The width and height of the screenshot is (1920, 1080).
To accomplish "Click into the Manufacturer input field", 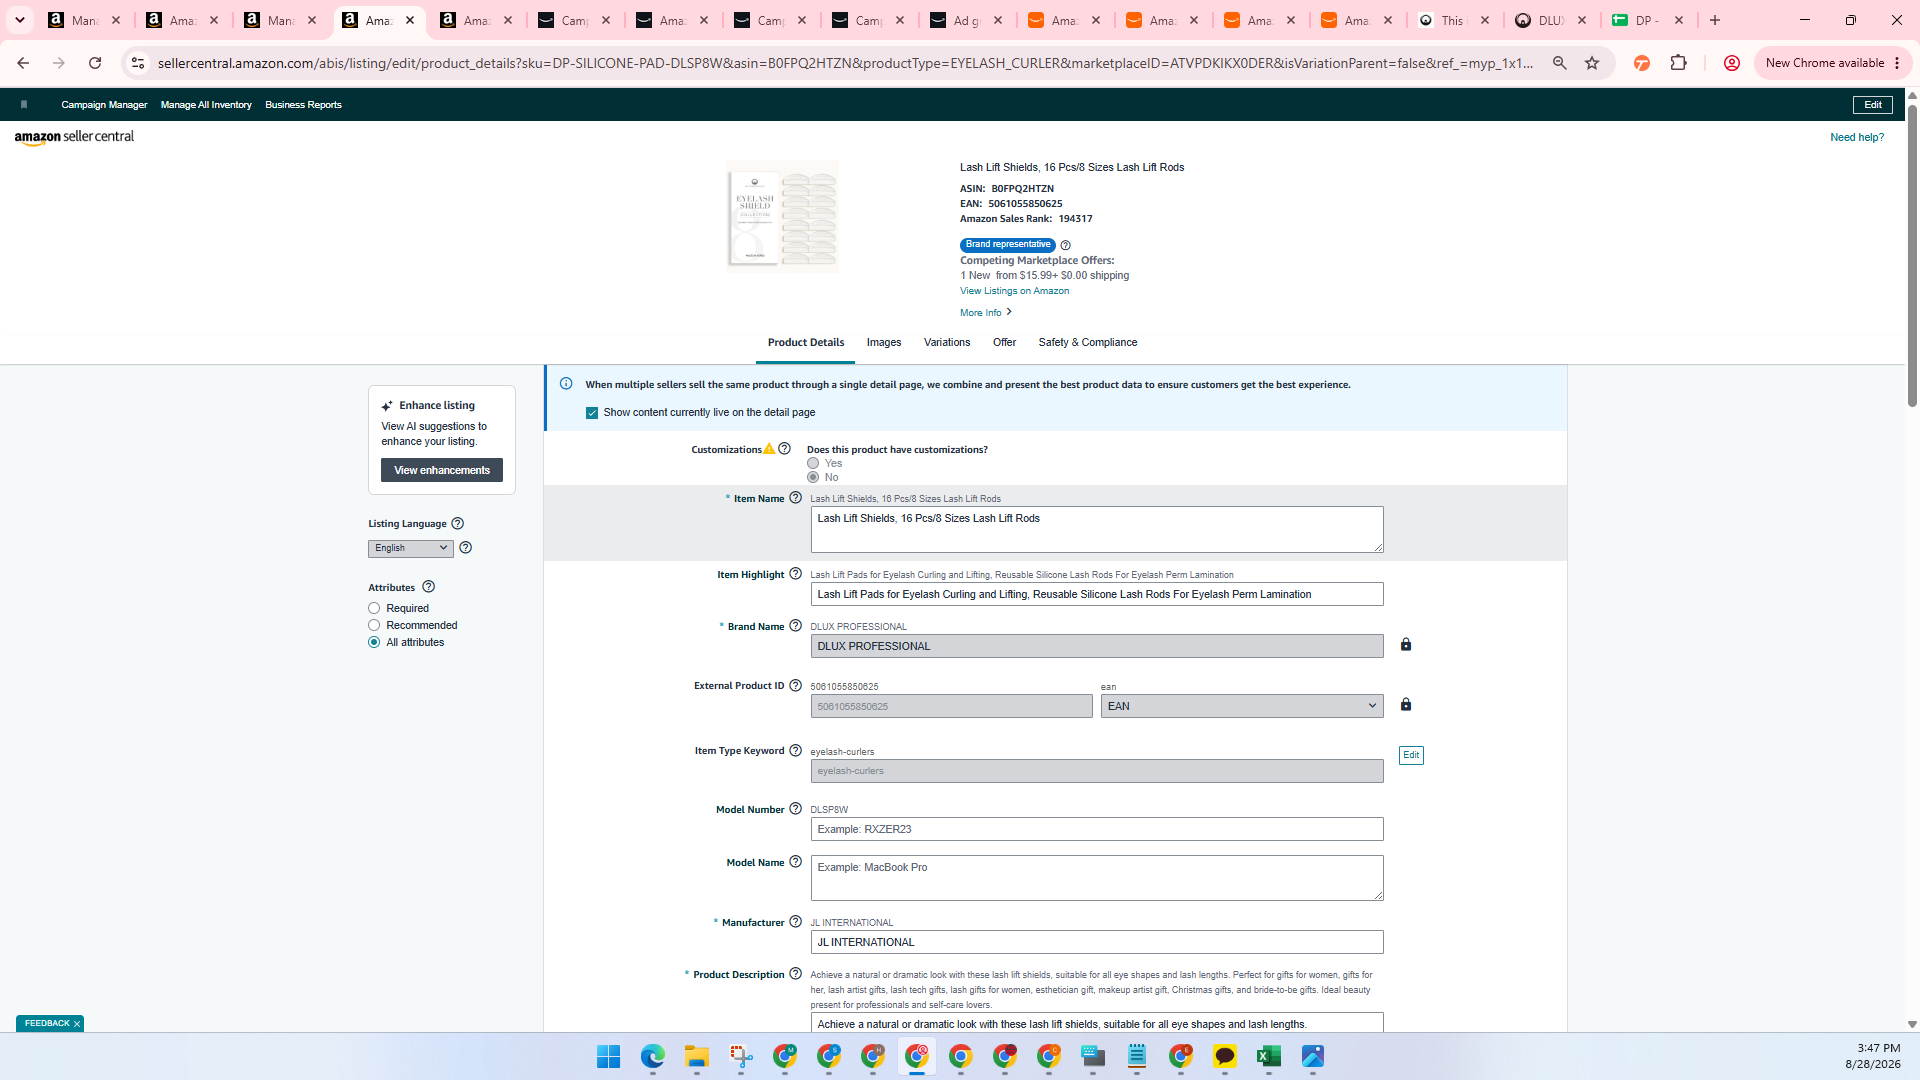I will coord(1097,942).
